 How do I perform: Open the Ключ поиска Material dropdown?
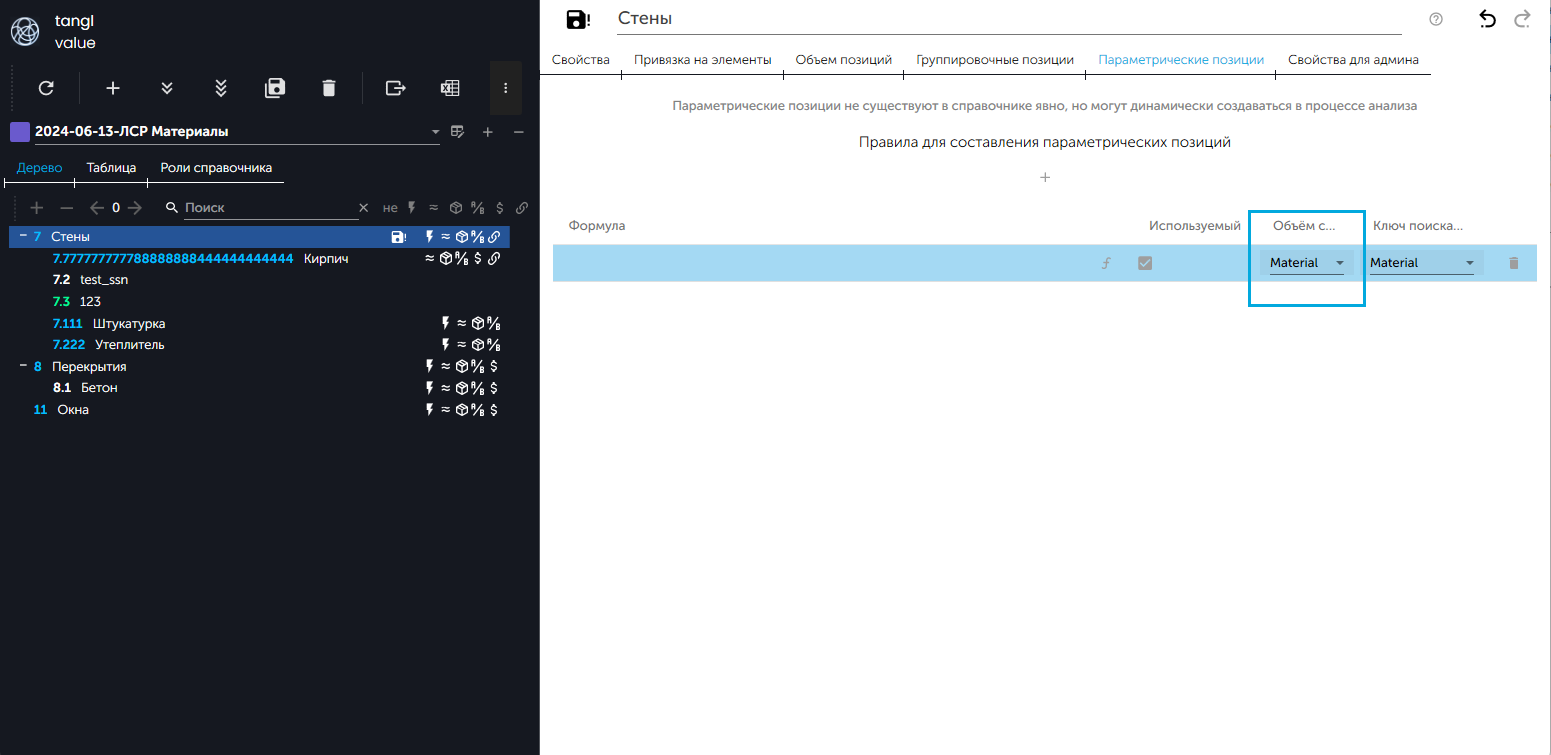tap(1421, 263)
